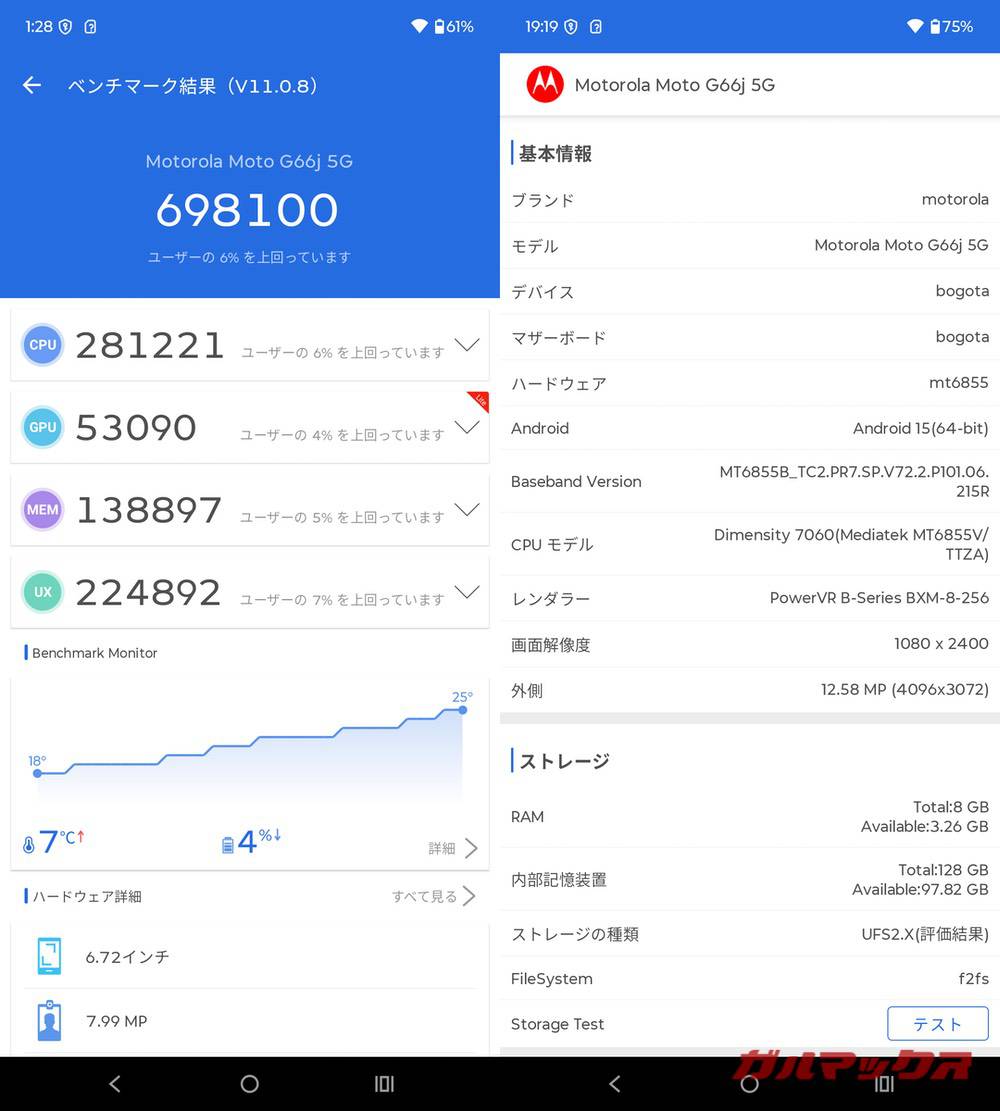Viewport: 1000px width, 1111px height.
Task: Open the recent apps navigation button
Action: (384, 1084)
